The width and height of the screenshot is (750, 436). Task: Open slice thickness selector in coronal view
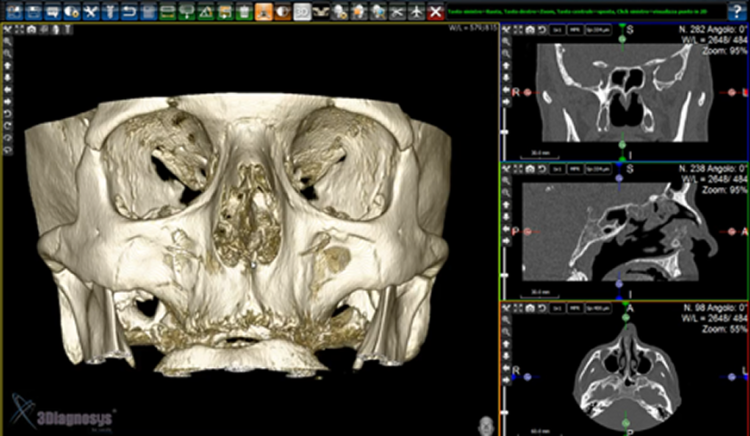tap(598, 30)
